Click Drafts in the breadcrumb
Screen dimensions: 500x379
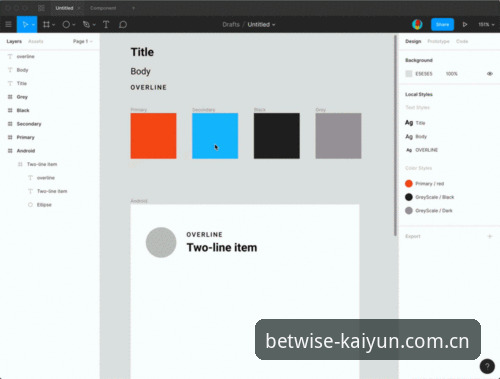[231, 24]
